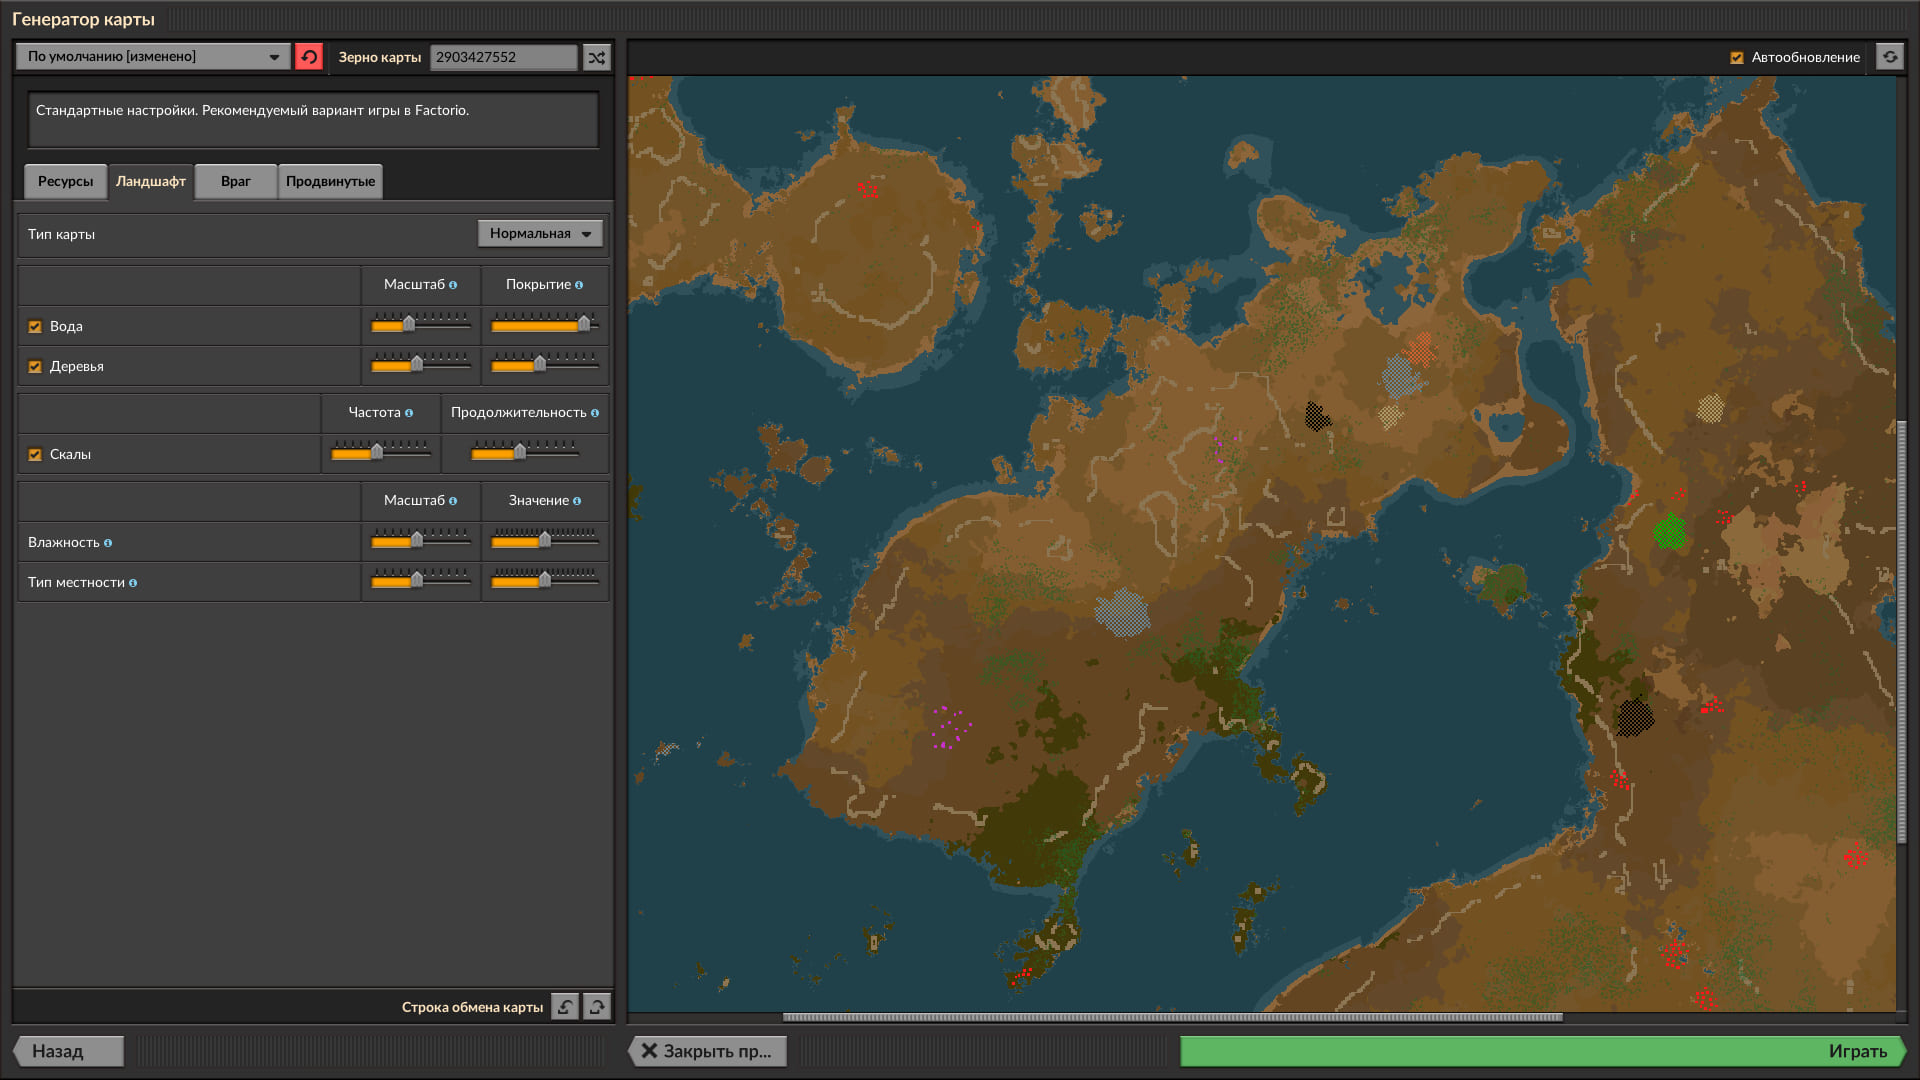The image size is (1920, 1080).
Task: Reset the map preset with the red button
Action: 309,57
